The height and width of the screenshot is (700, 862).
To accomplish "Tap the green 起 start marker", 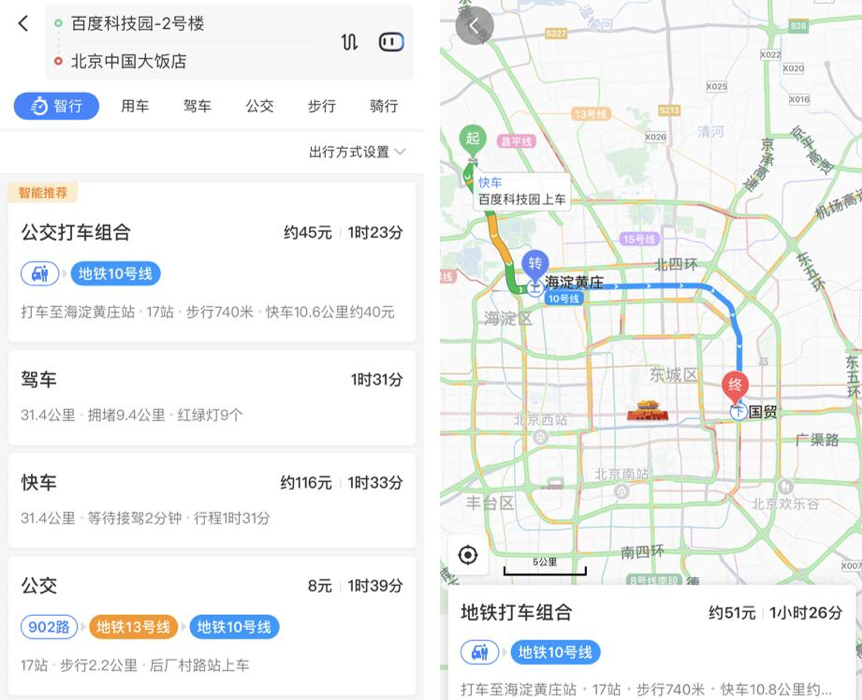I will coord(472,141).
